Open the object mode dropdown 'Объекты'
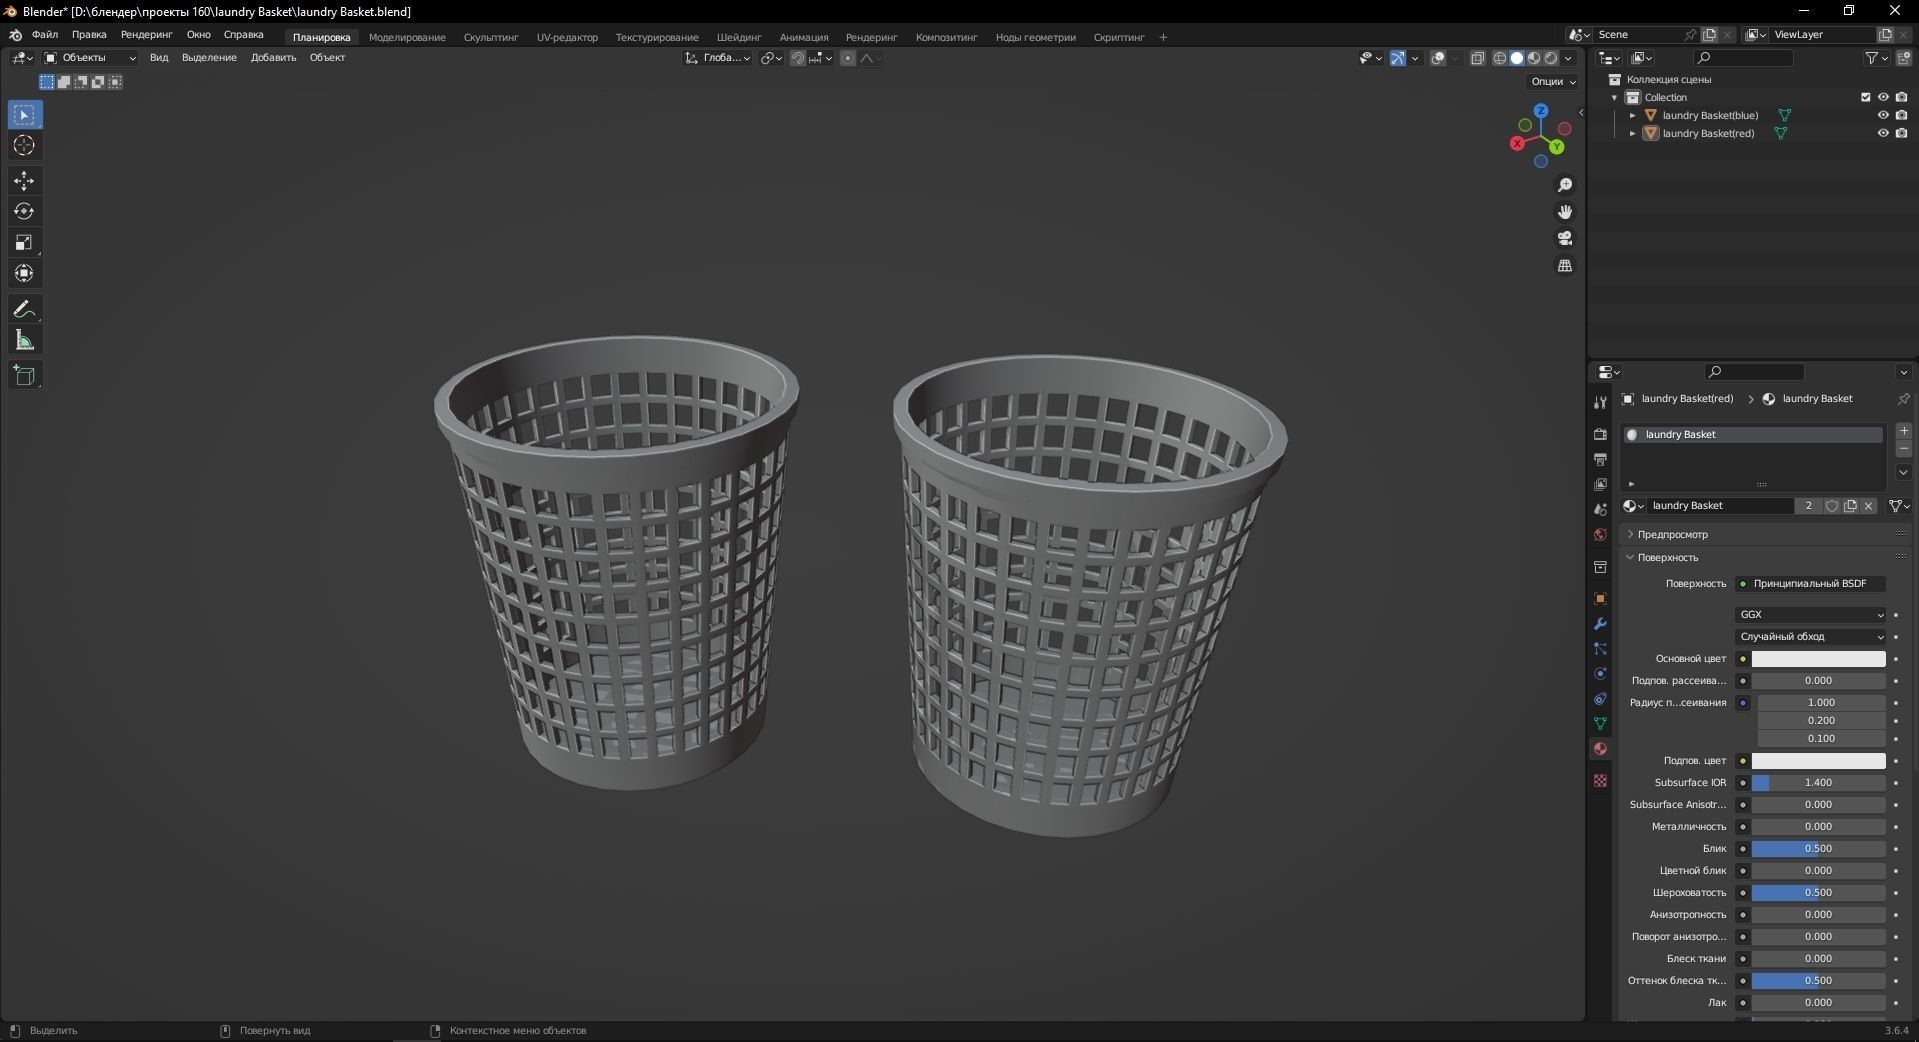Image resolution: width=1919 pixels, height=1042 pixels. (90, 58)
